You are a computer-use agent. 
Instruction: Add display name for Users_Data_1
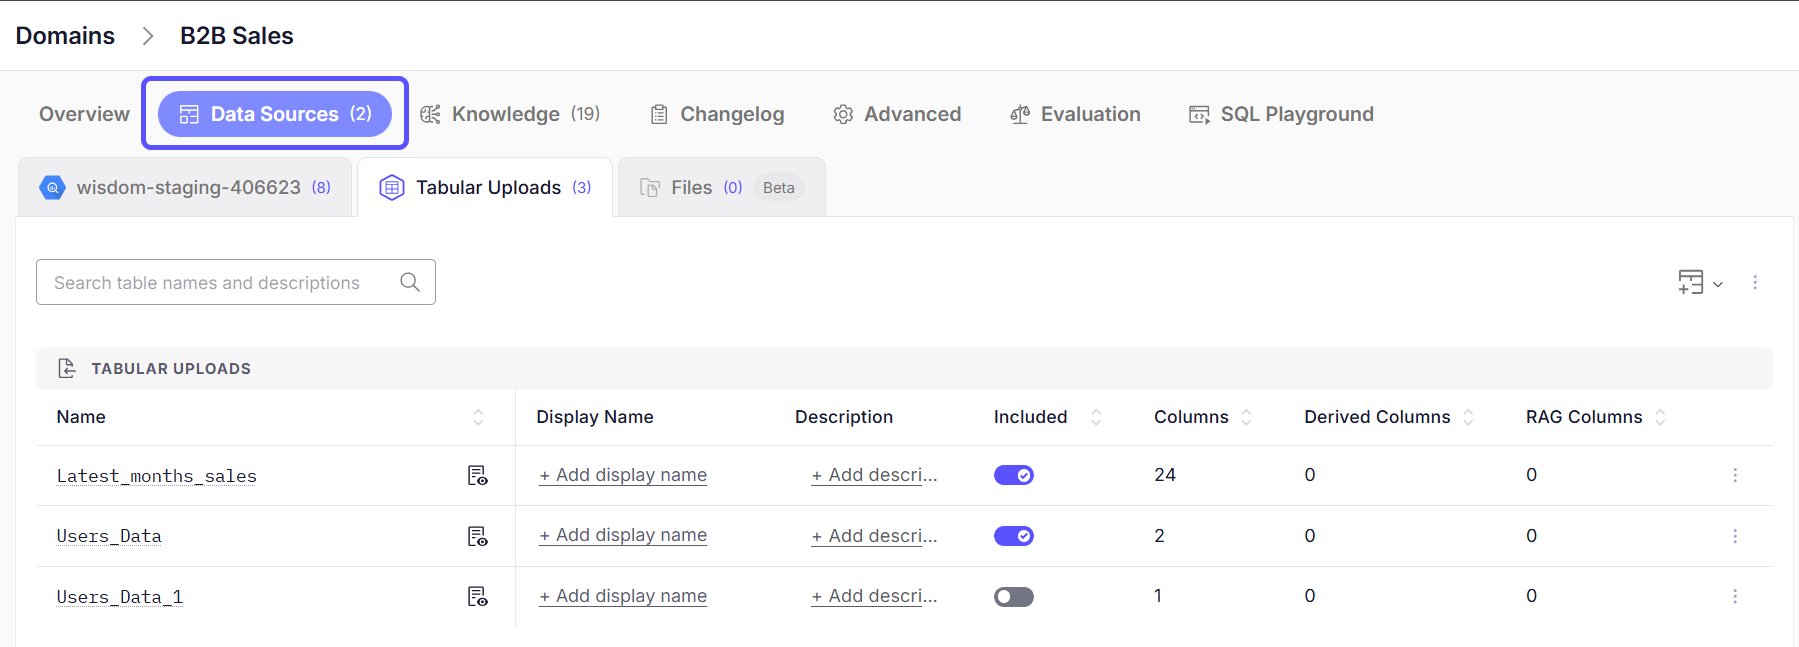(623, 596)
